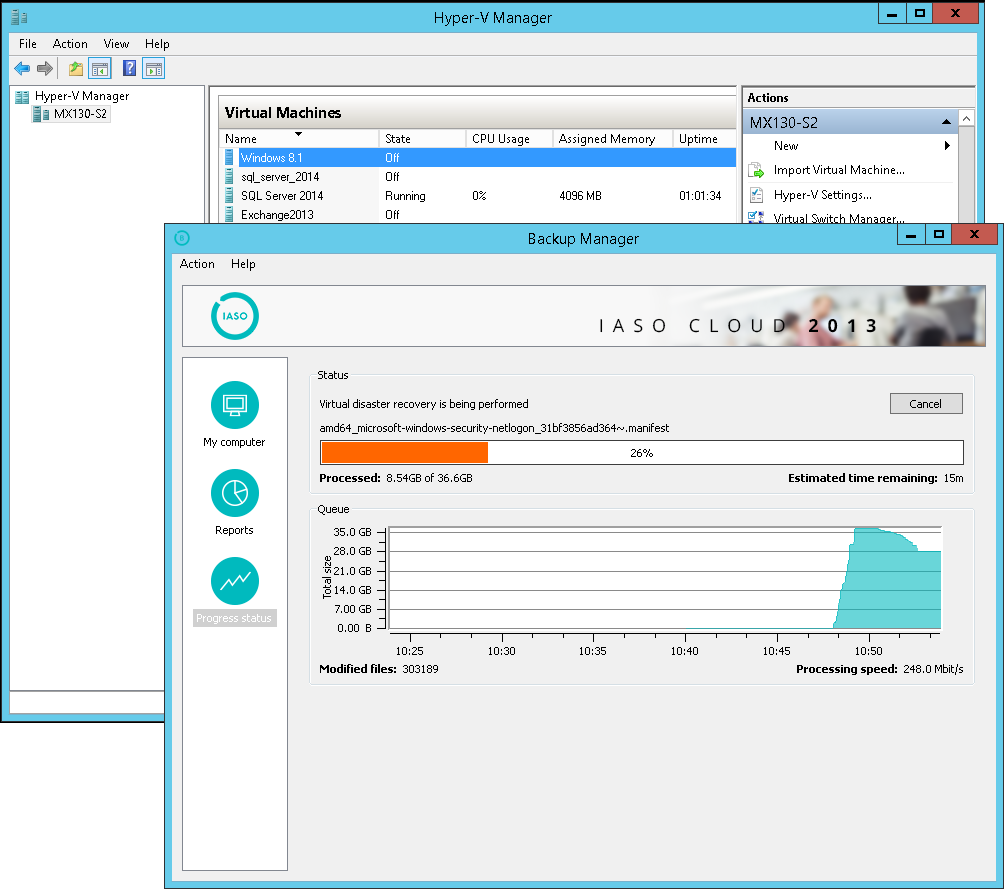Sort by the State column header

423,139
